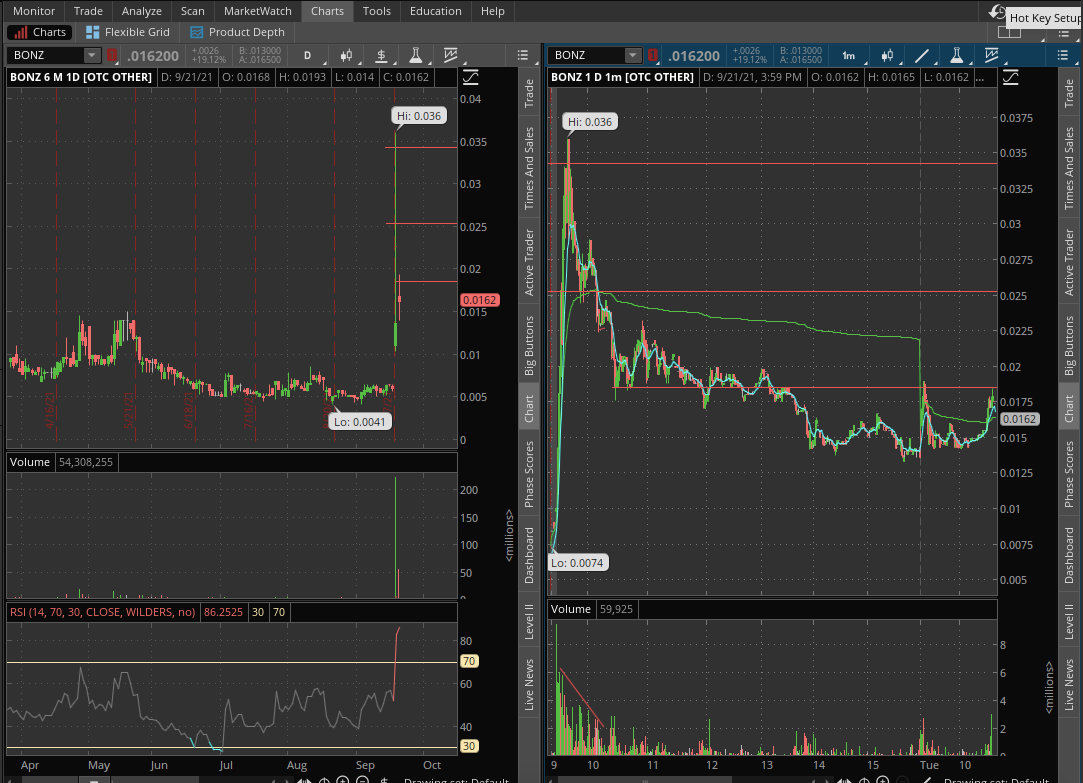Click the Studies flask icon in left chart
Viewport: 1083px width, 783px height.
pos(415,55)
